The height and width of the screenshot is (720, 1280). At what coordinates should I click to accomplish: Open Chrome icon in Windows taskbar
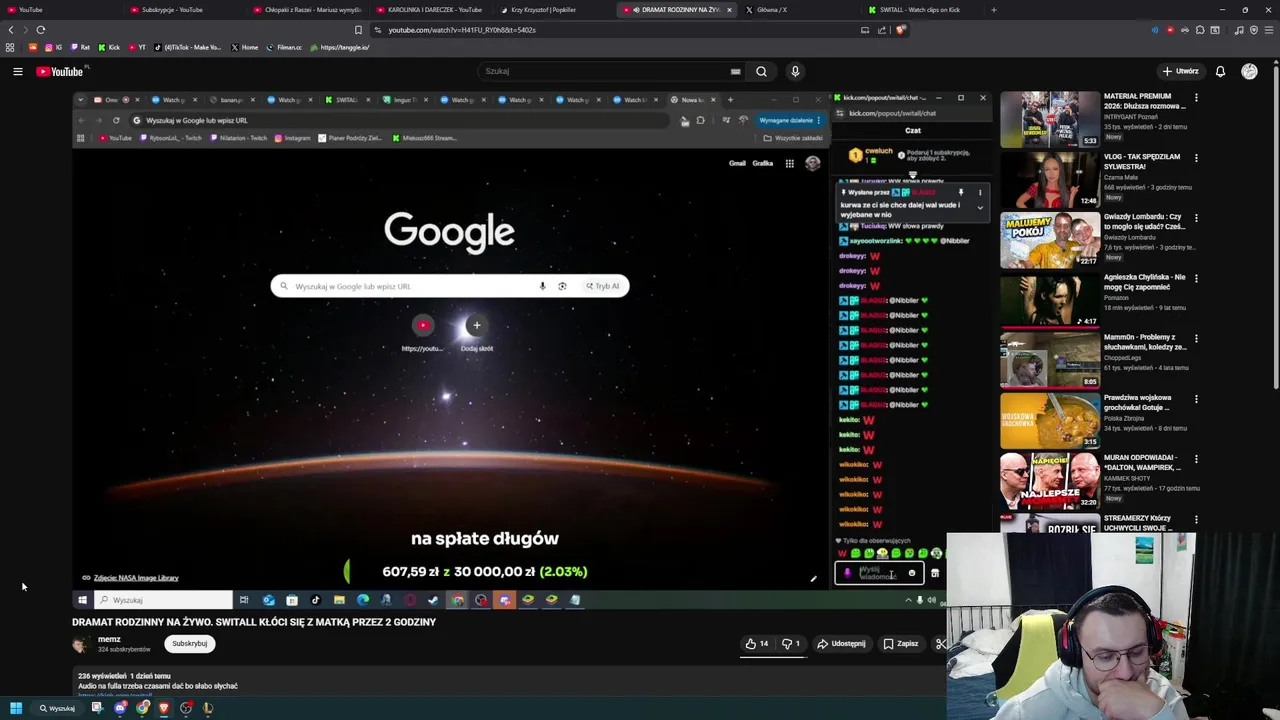pyautogui.click(x=143, y=708)
